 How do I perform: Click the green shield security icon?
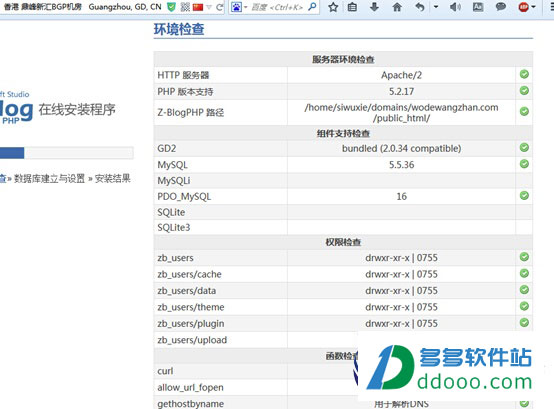[171, 7]
